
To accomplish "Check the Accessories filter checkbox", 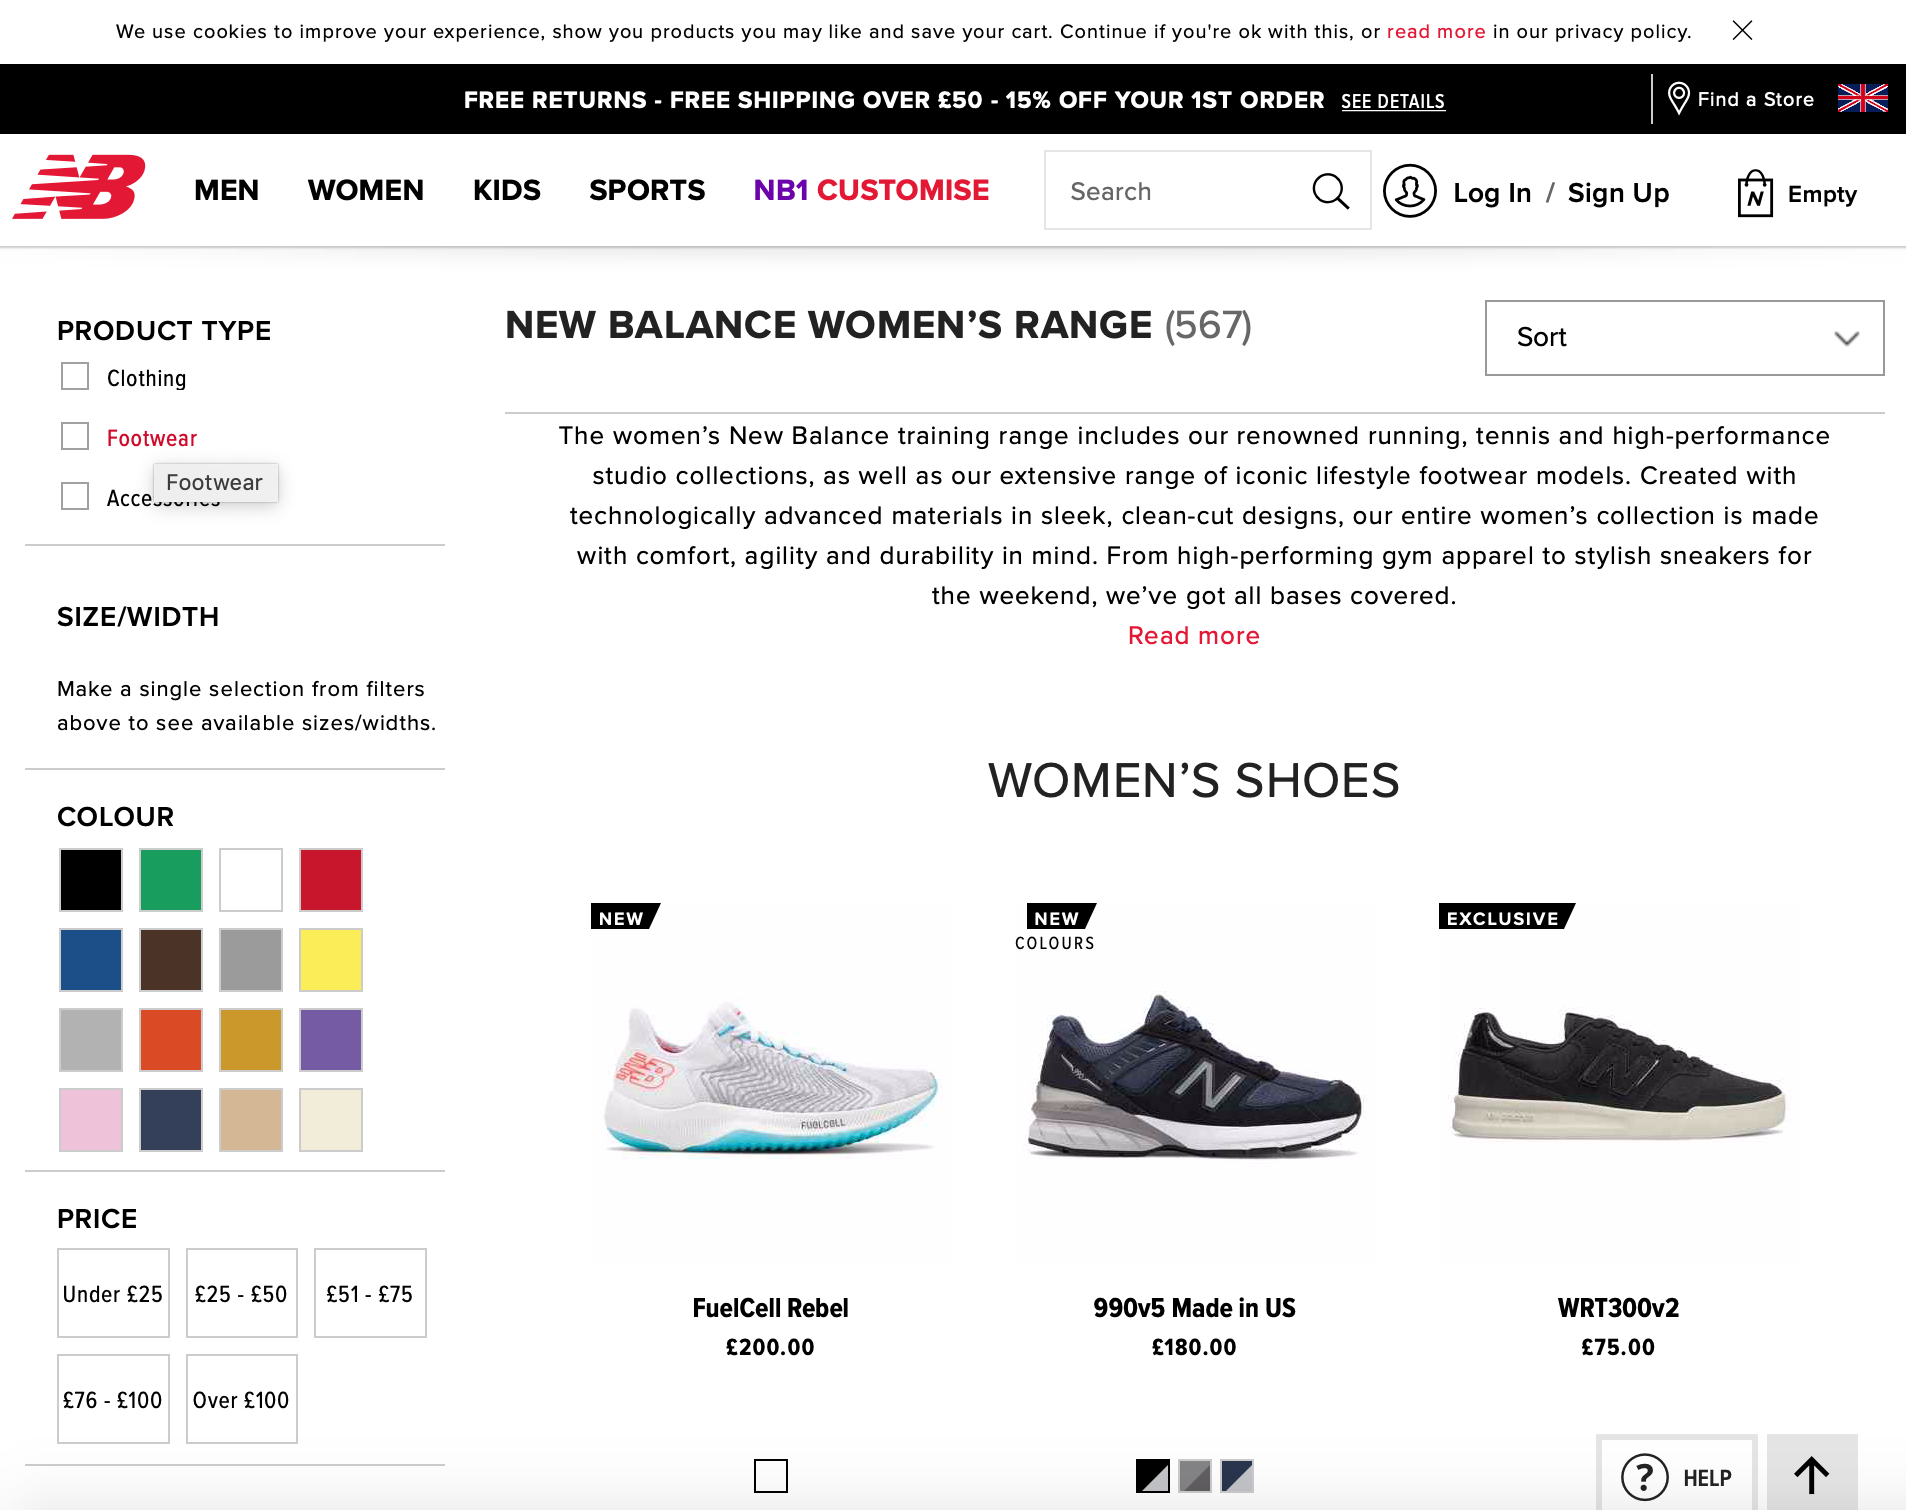I will 75,497.
